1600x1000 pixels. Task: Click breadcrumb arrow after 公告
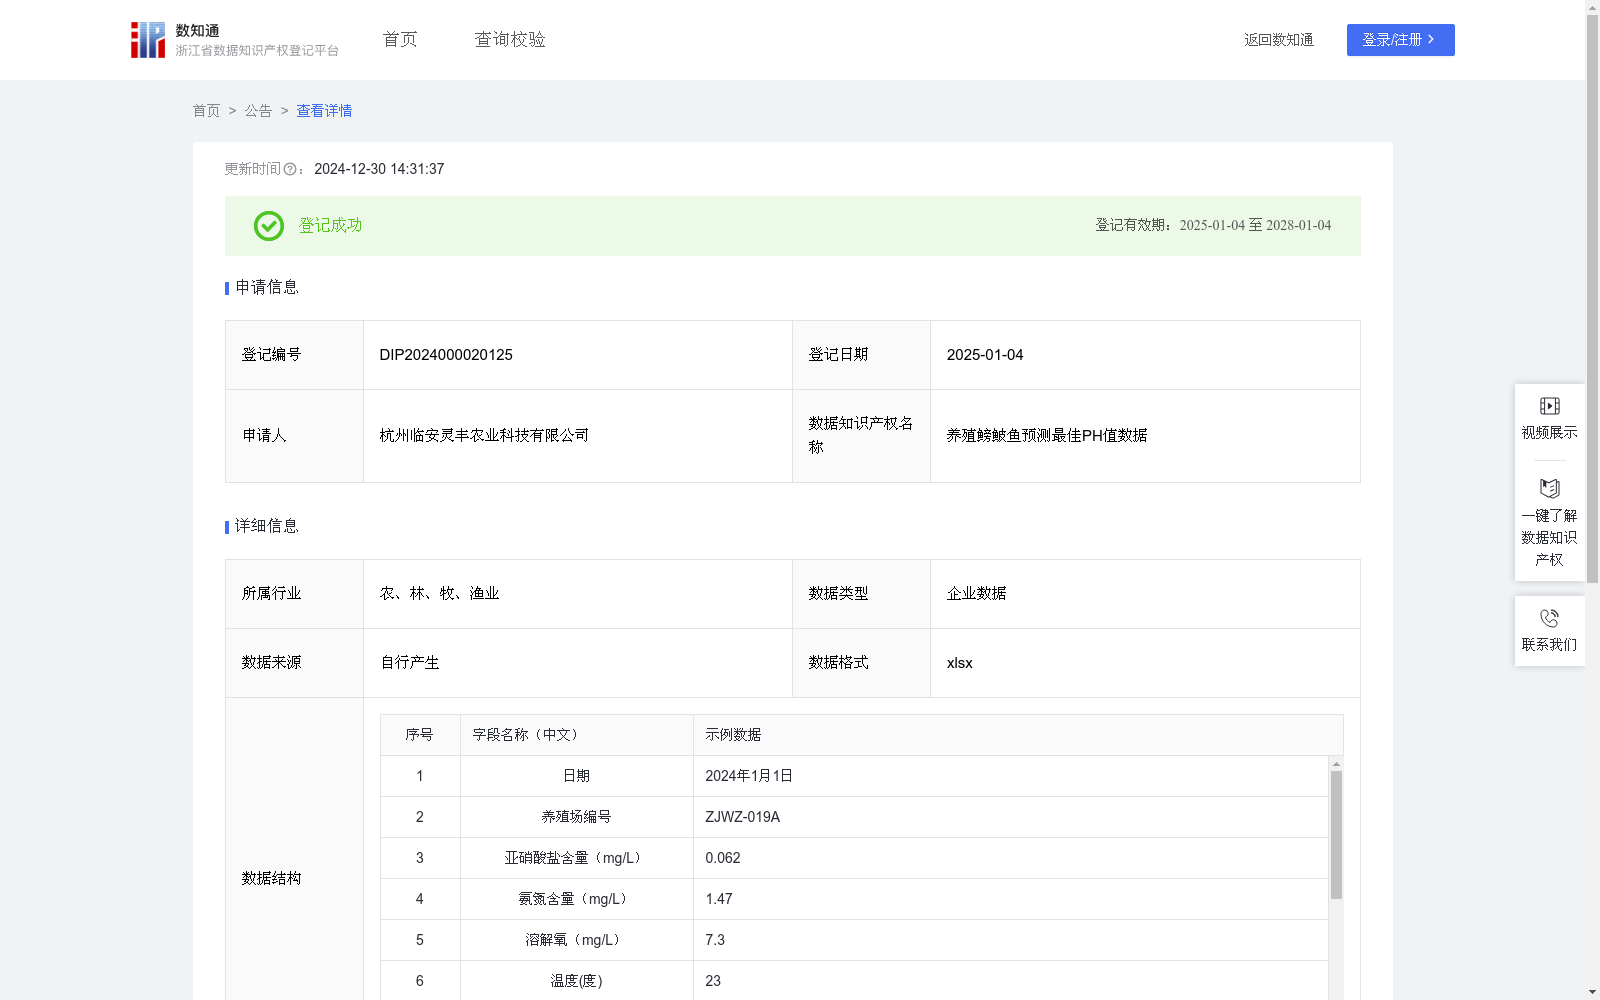(x=284, y=111)
